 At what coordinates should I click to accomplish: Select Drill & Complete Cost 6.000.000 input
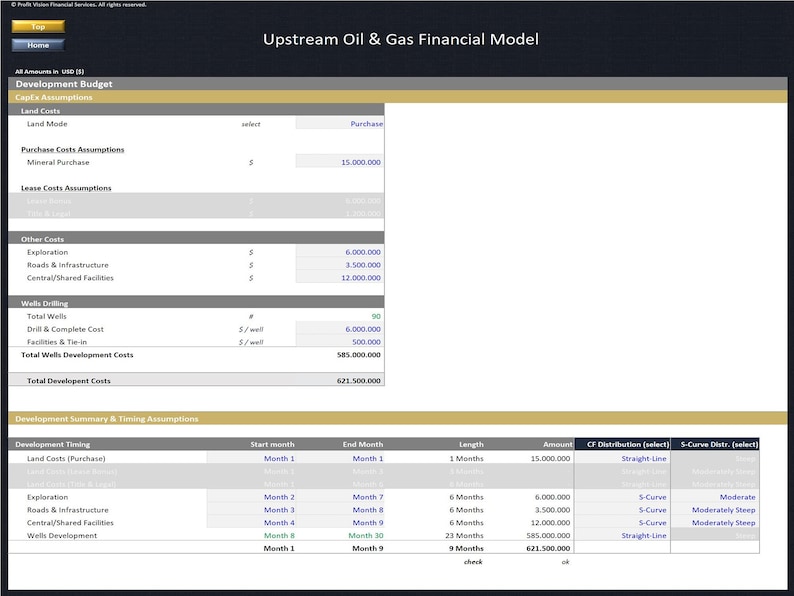pyautogui.click(x=340, y=329)
